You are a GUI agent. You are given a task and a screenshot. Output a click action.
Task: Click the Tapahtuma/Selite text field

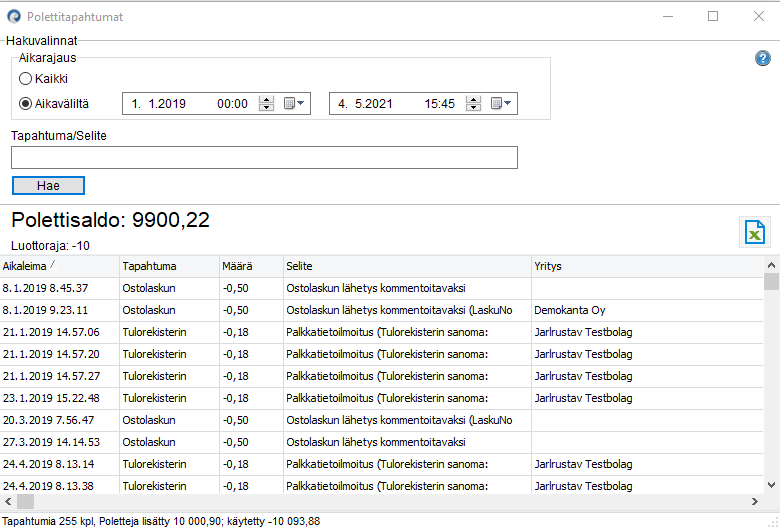point(264,158)
